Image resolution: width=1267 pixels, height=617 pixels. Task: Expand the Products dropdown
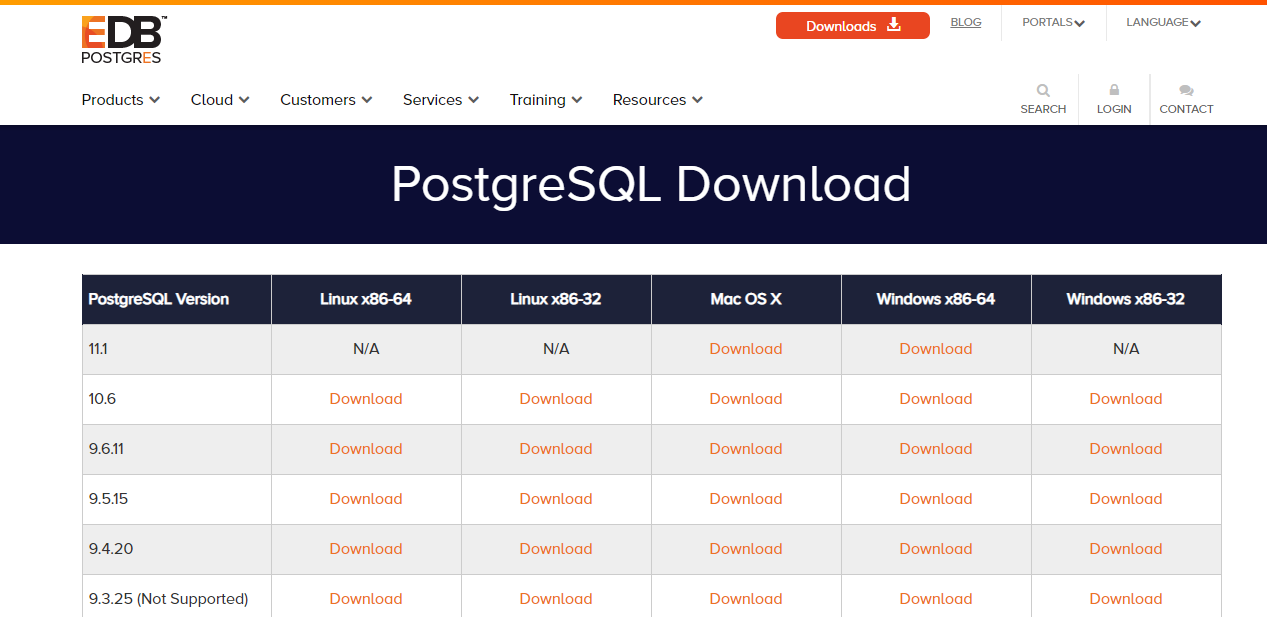[119, 100]
